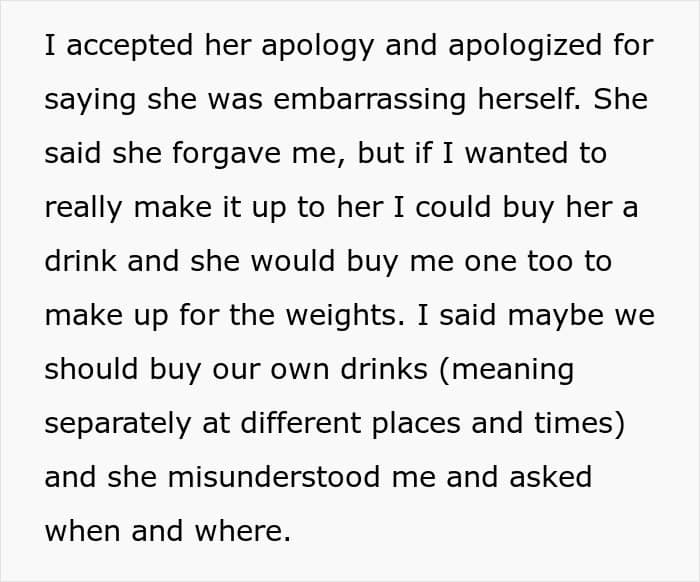Click the word "accepted" in first line

tap(129, 46)
